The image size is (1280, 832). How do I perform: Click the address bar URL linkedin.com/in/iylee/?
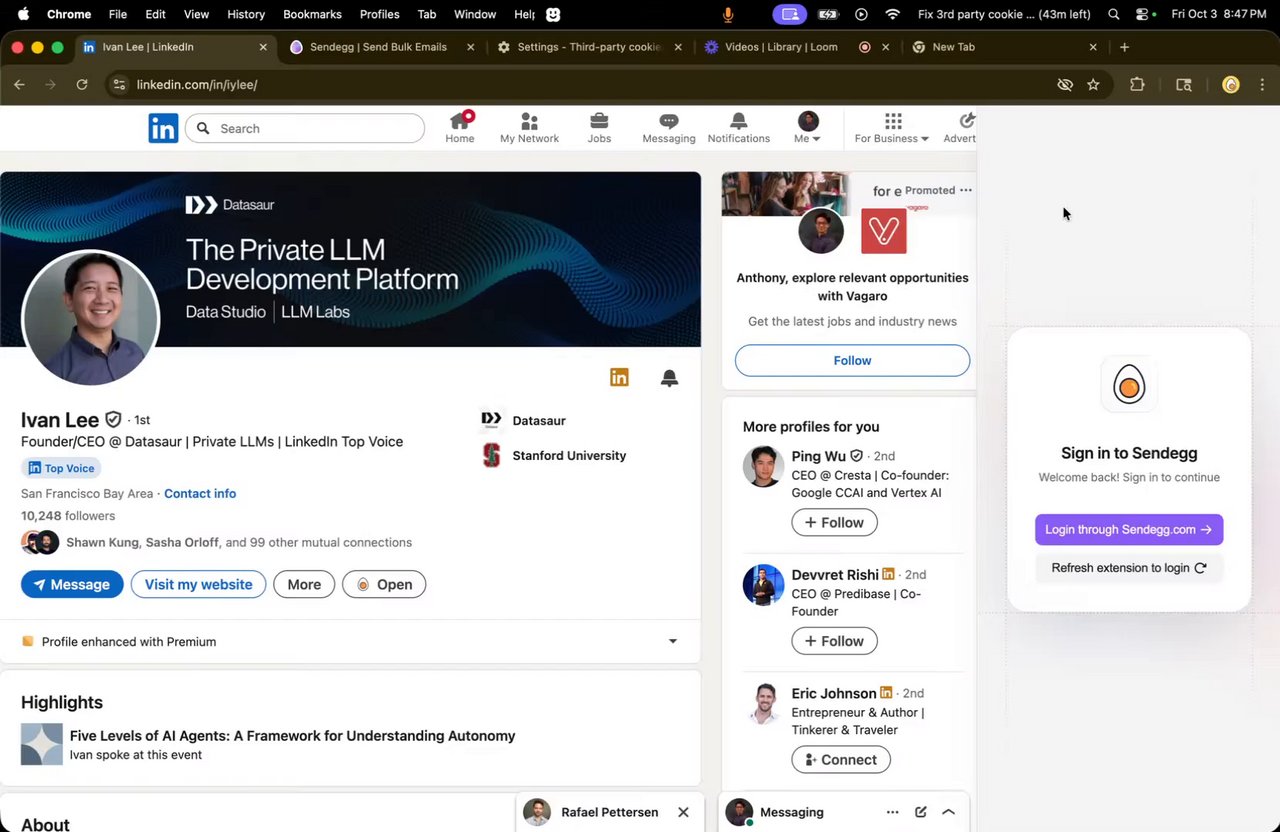point(197,85)
